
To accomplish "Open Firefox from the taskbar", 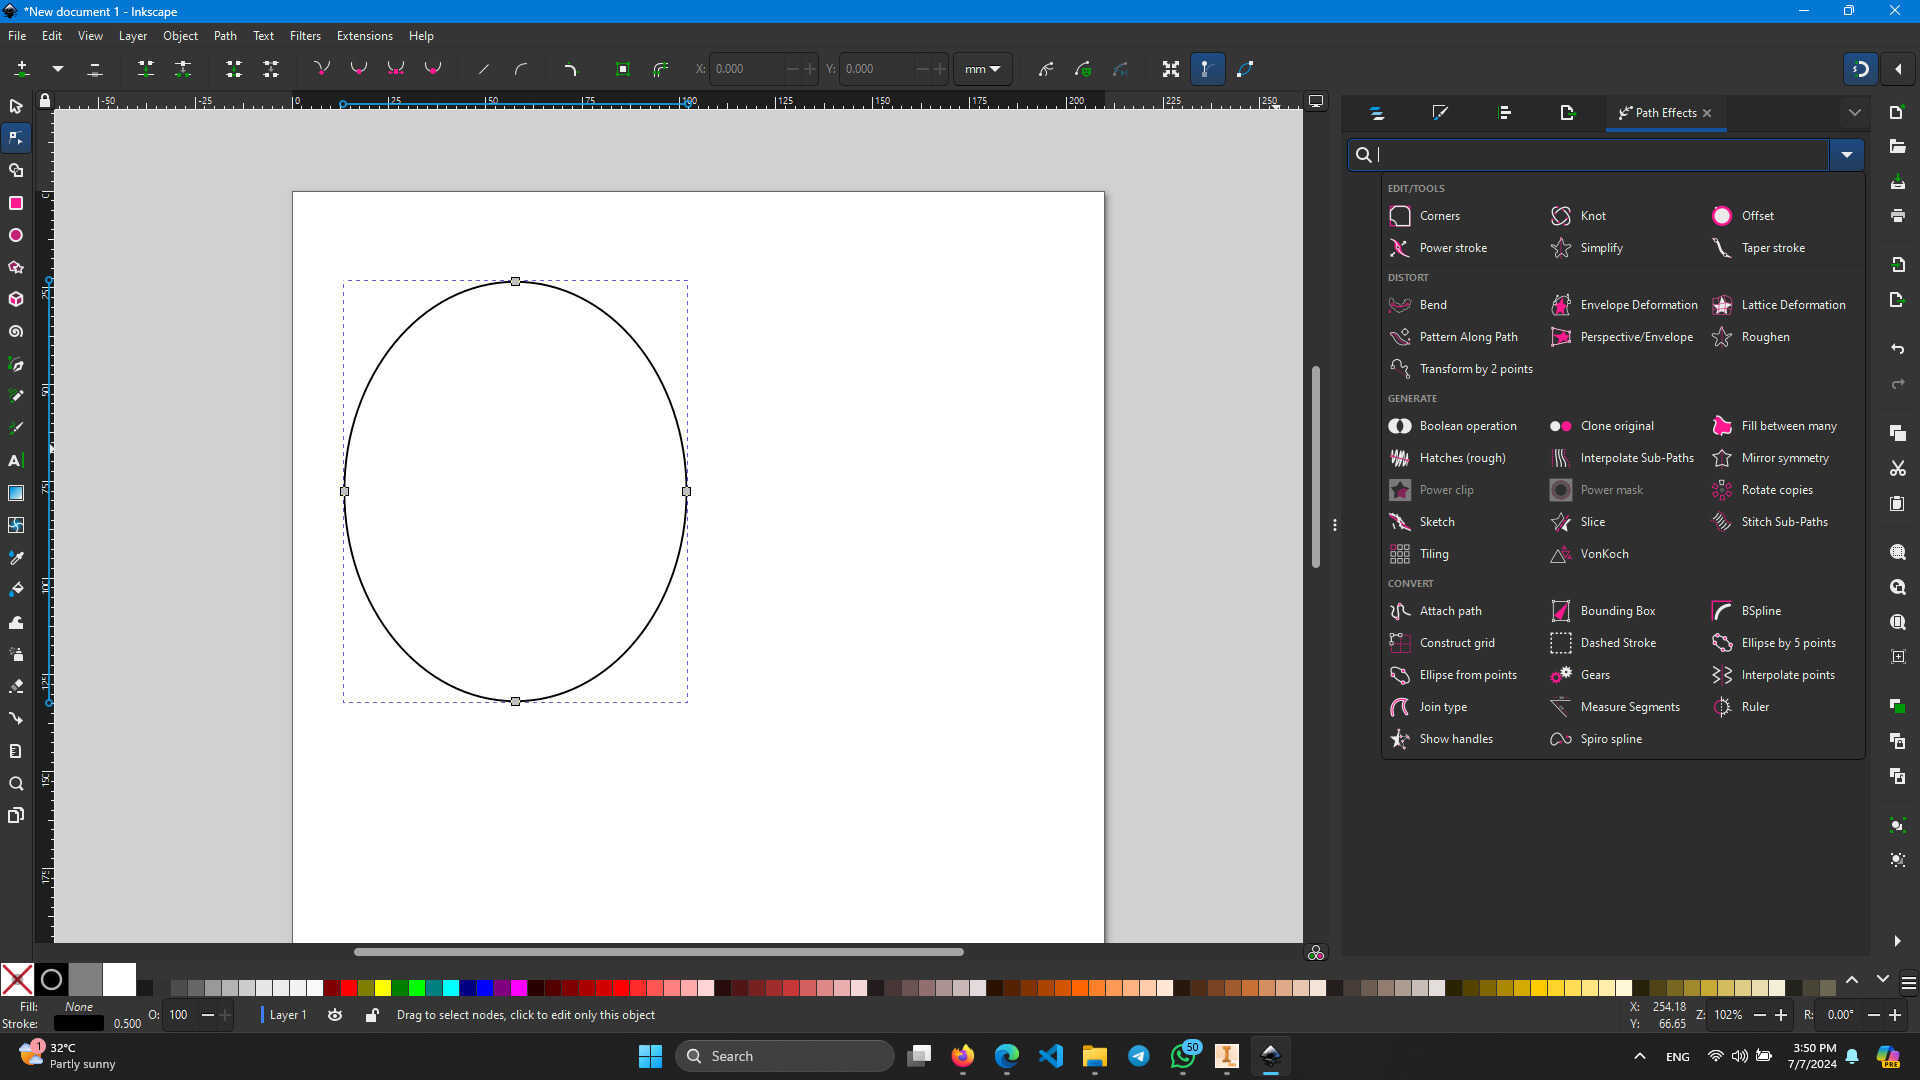I will coord(962,1056).
